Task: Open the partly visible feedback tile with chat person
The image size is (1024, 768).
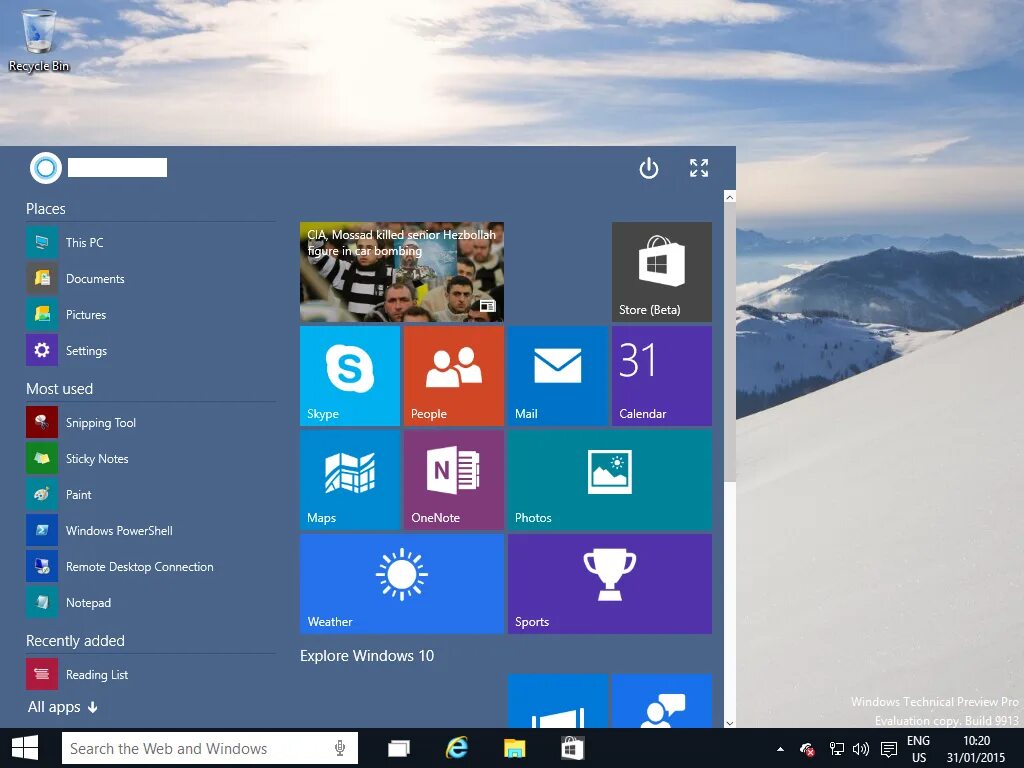Action: tap(662, 701)
